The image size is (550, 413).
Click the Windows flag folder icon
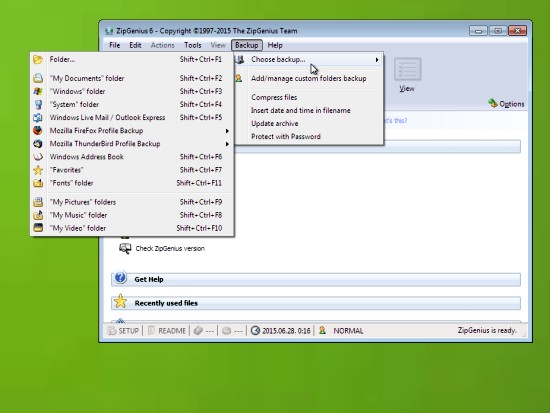click(38, 91)
